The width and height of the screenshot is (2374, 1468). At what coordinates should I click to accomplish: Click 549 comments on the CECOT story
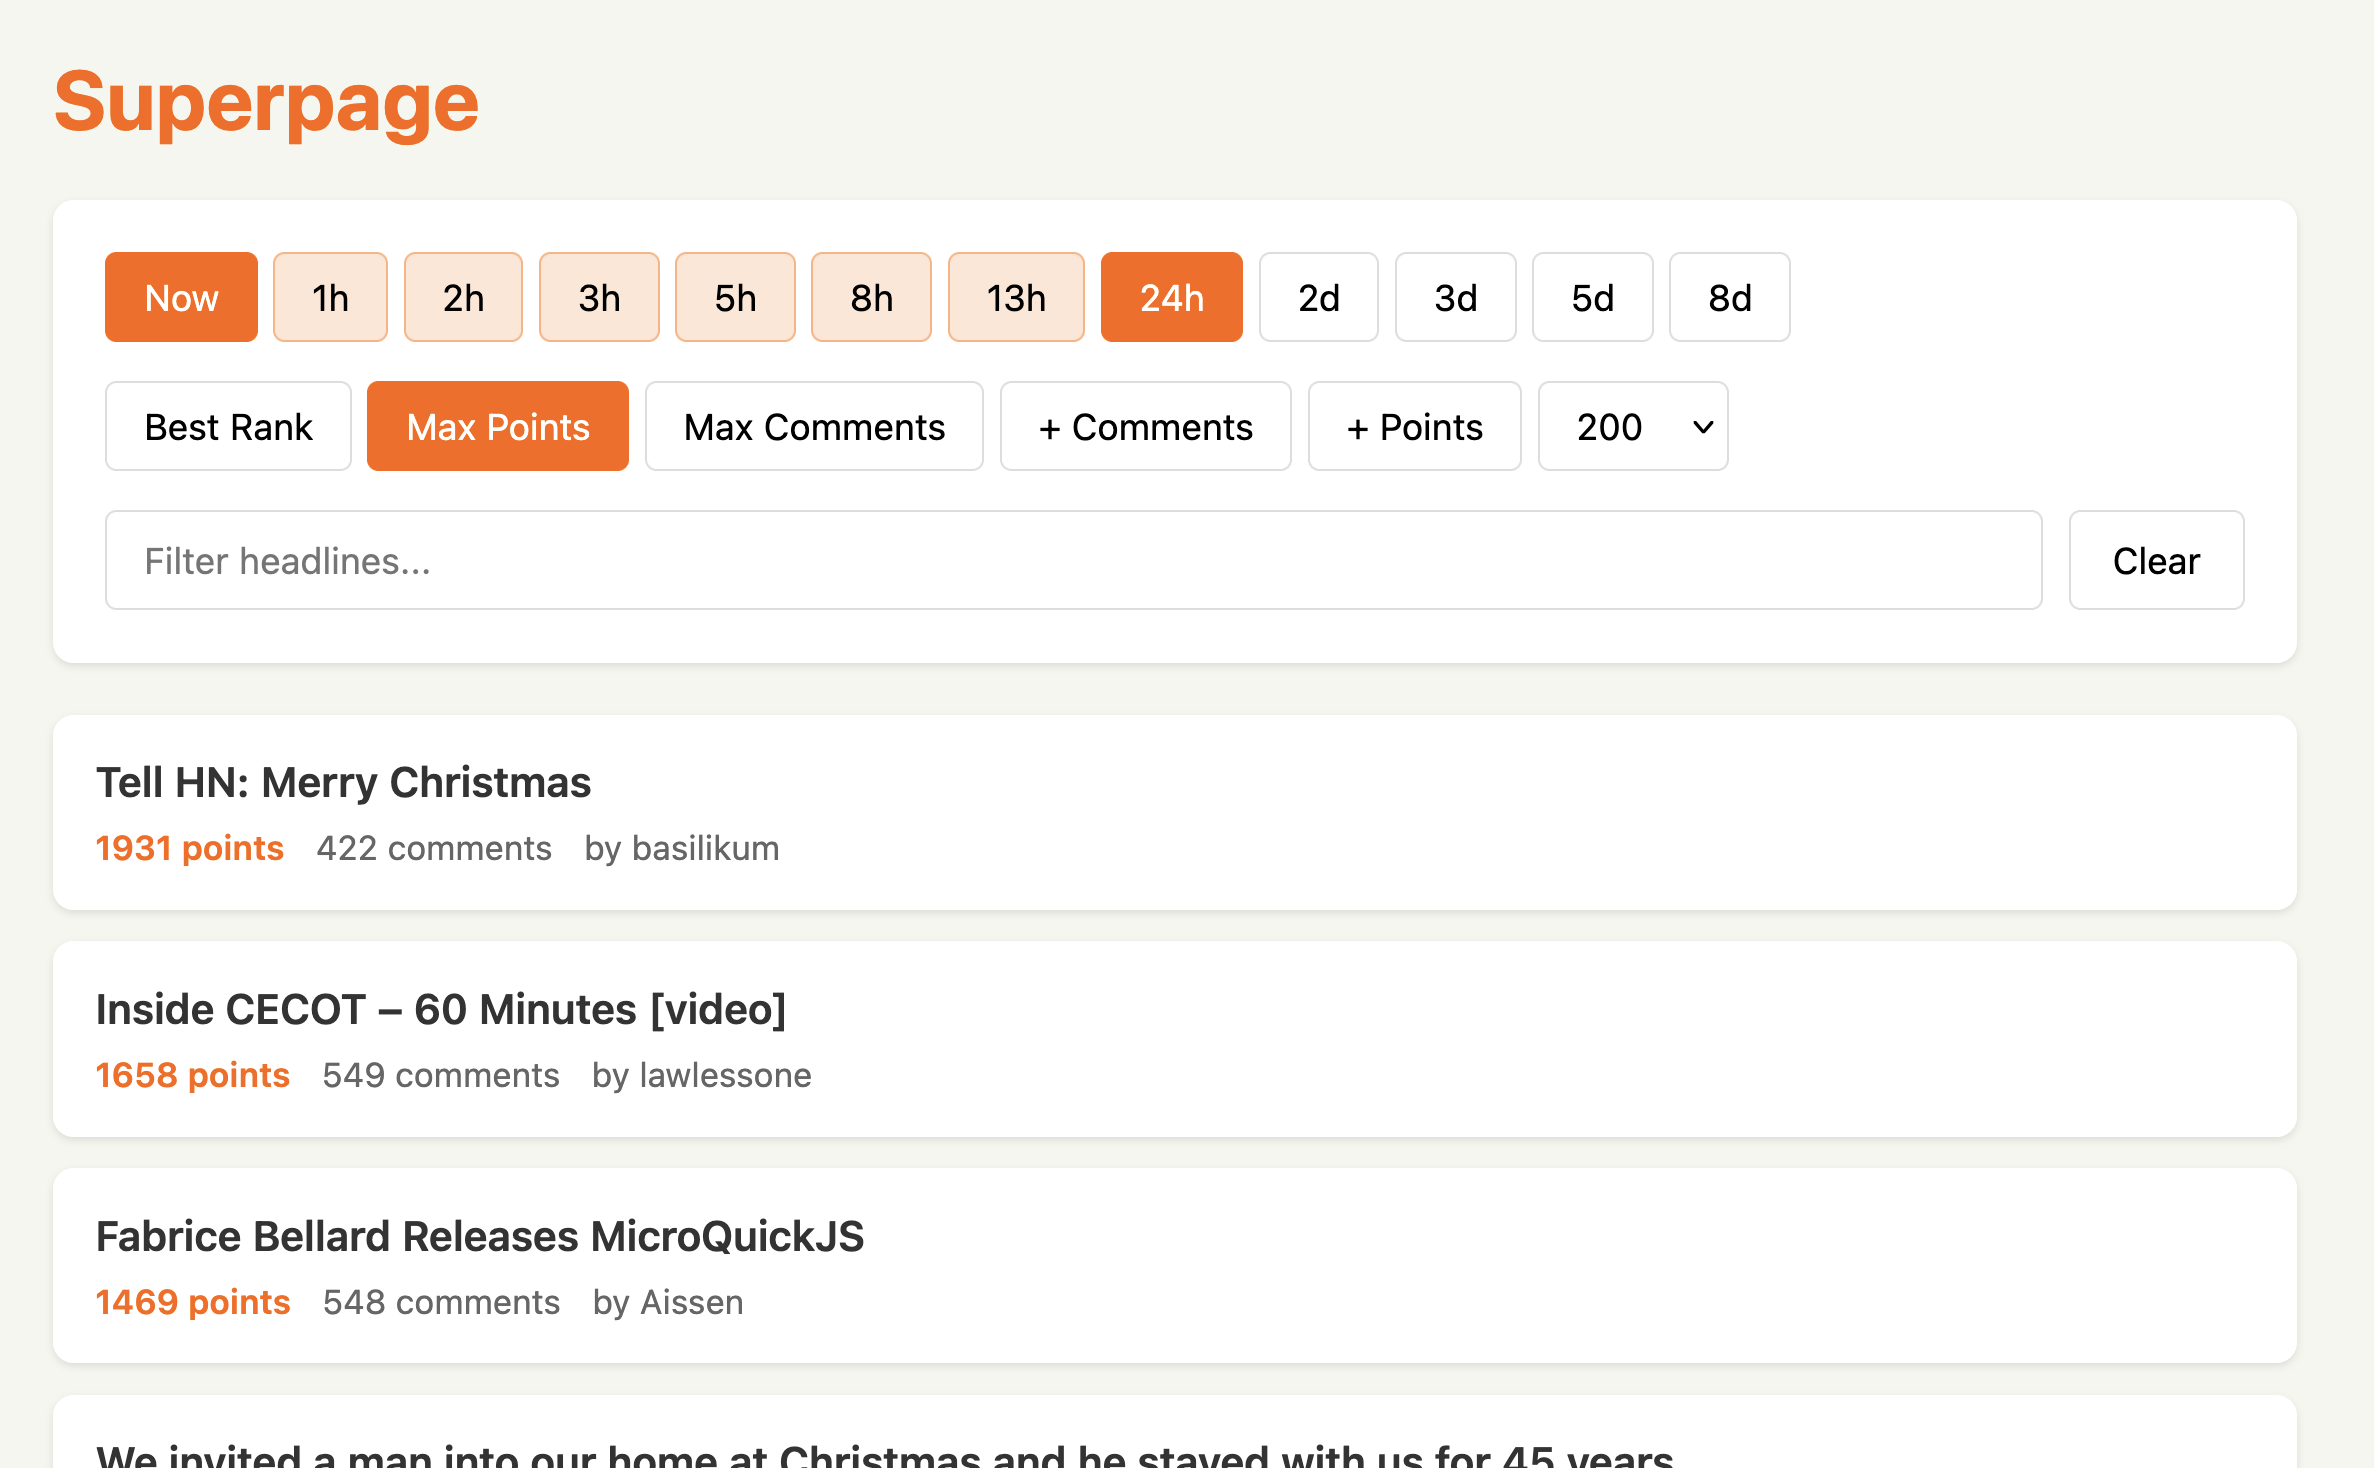(440, 1075)
